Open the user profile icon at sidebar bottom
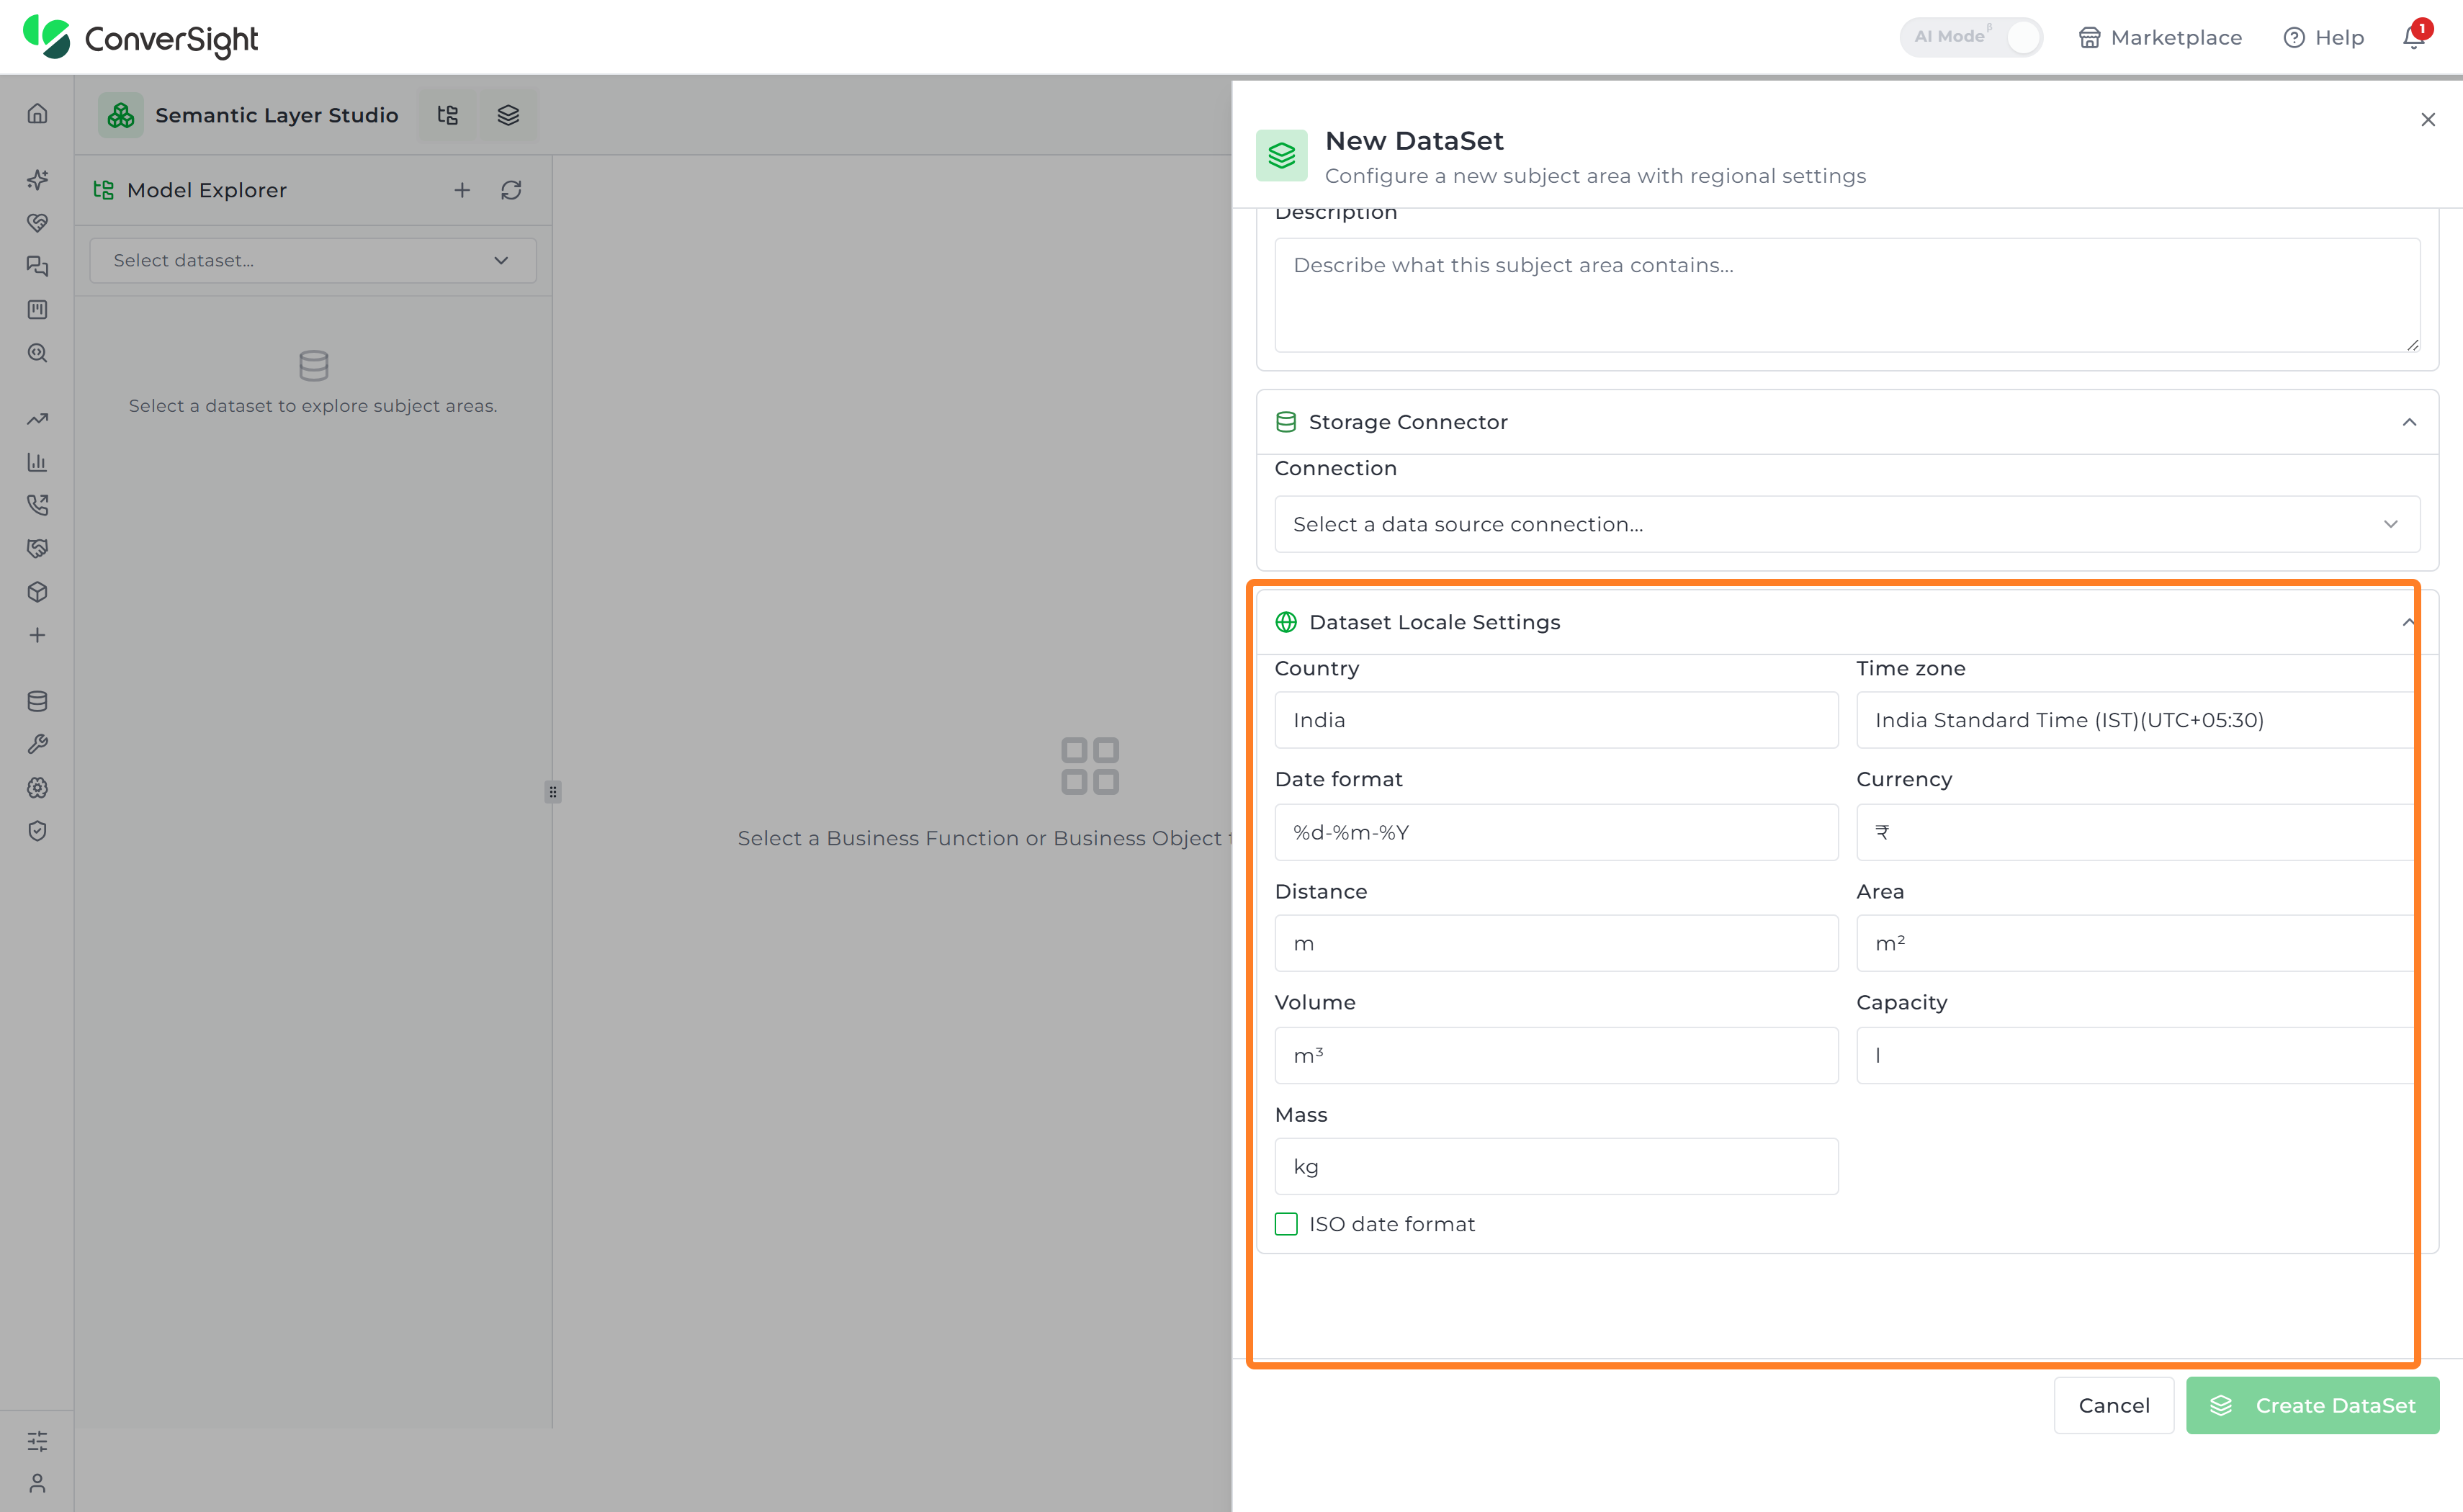The height and width of the screenshot is (1512, 2463). tap(37, 1483)
